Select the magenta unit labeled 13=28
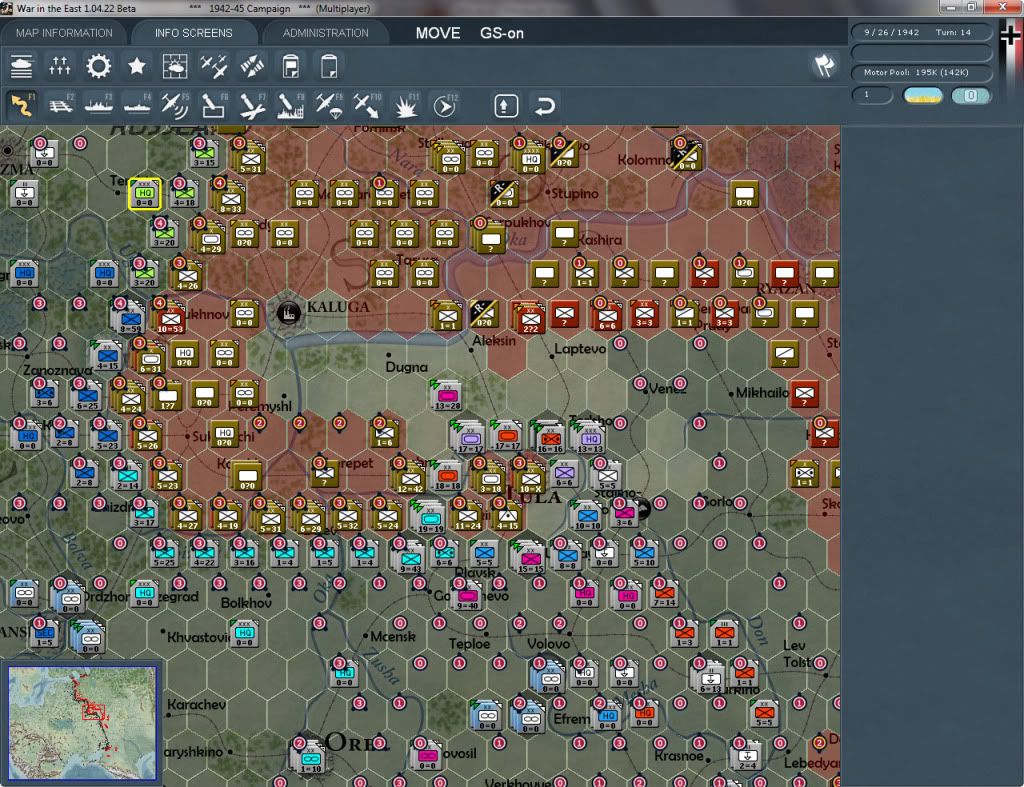 447,396
